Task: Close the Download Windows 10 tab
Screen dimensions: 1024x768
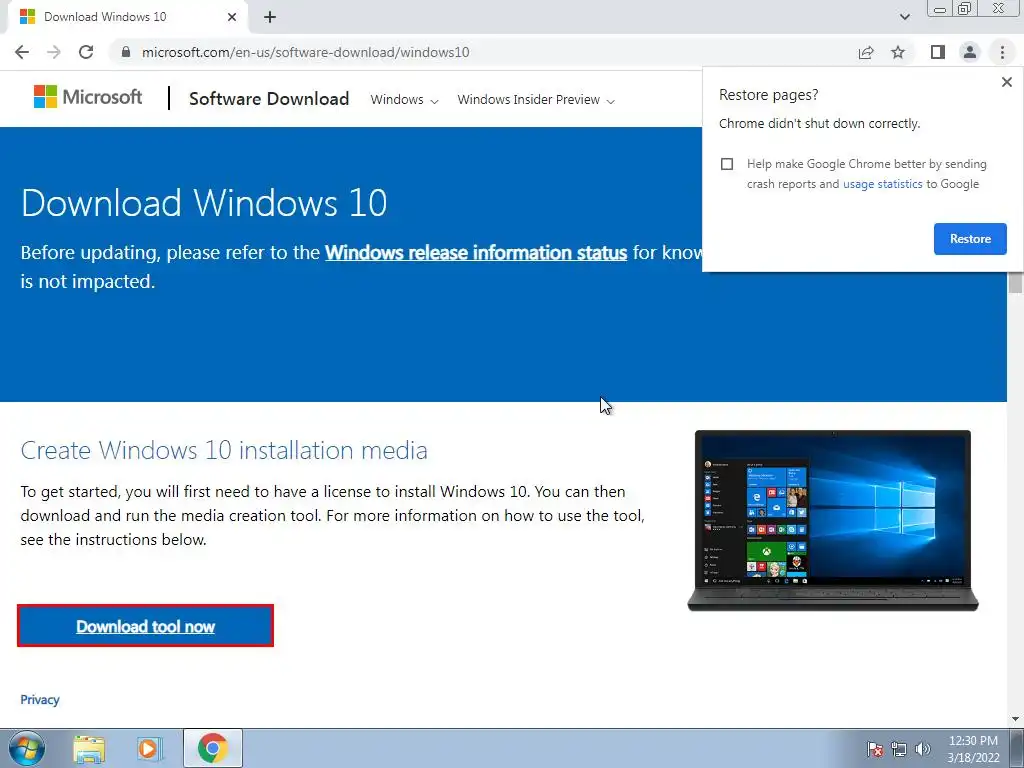Action: [x=232, y=17]
